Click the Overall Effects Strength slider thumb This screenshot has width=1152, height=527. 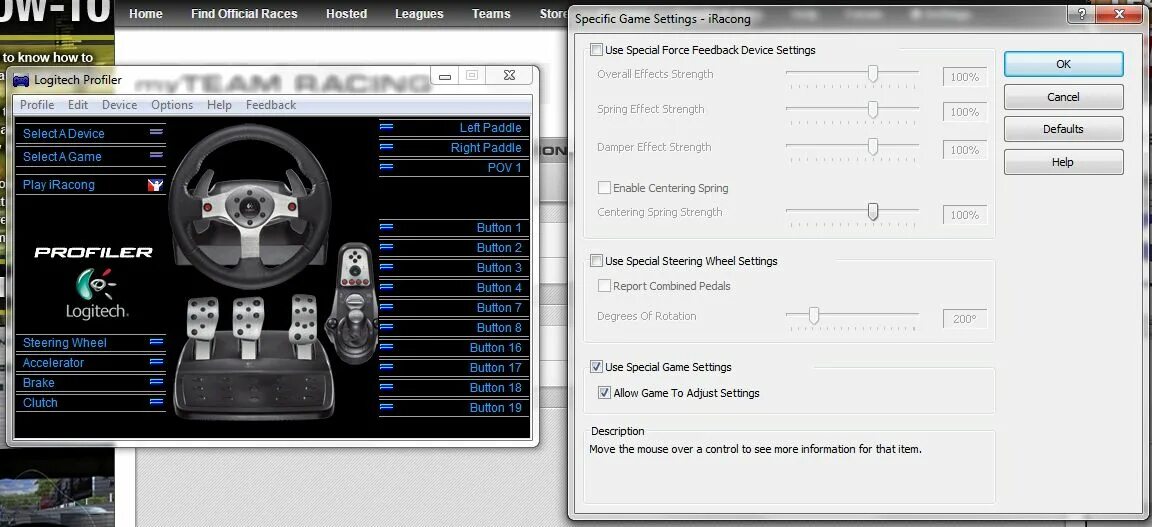click(x=873, y=73)
